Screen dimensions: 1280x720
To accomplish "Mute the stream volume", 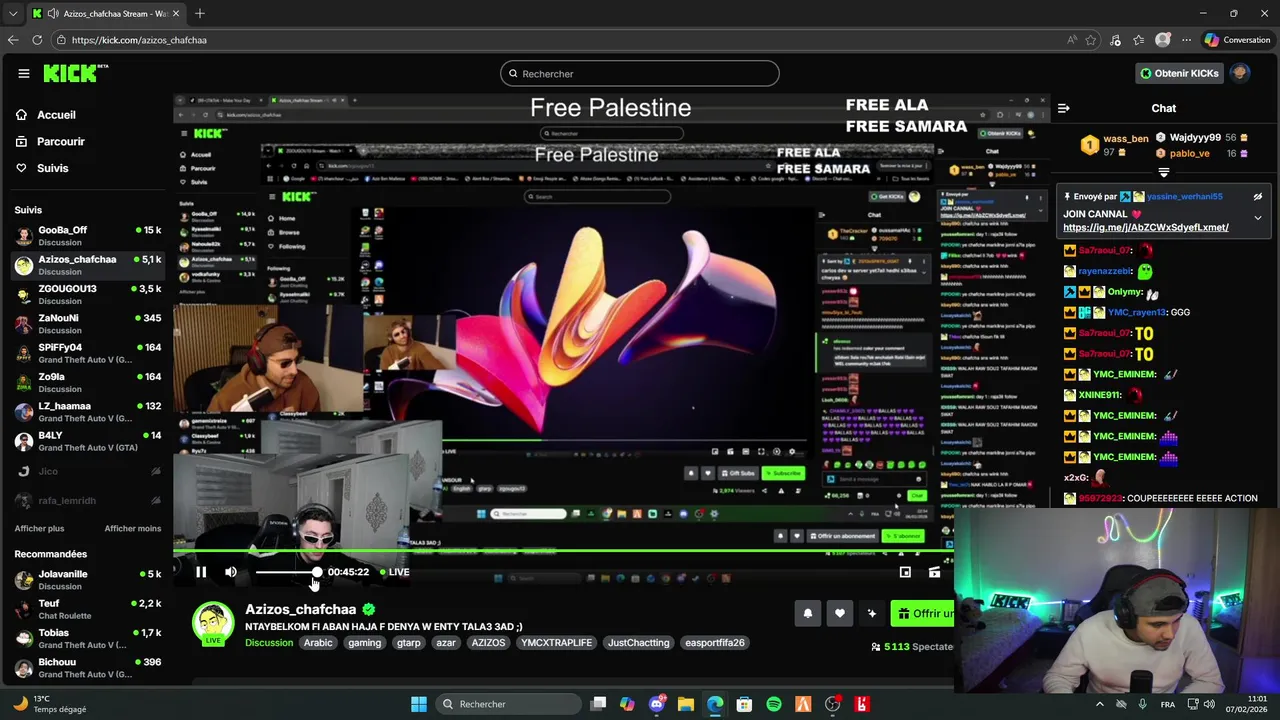I will point(231,572).
